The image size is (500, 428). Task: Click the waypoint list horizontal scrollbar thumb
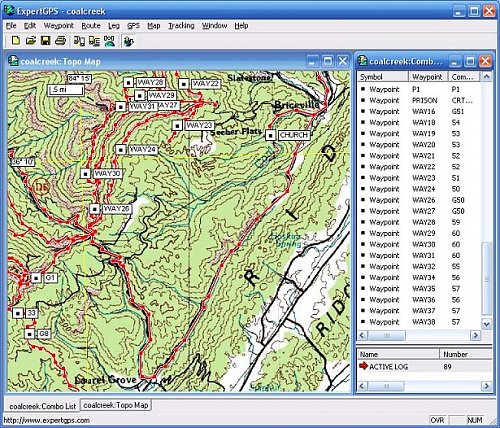[x=387, y=335]
